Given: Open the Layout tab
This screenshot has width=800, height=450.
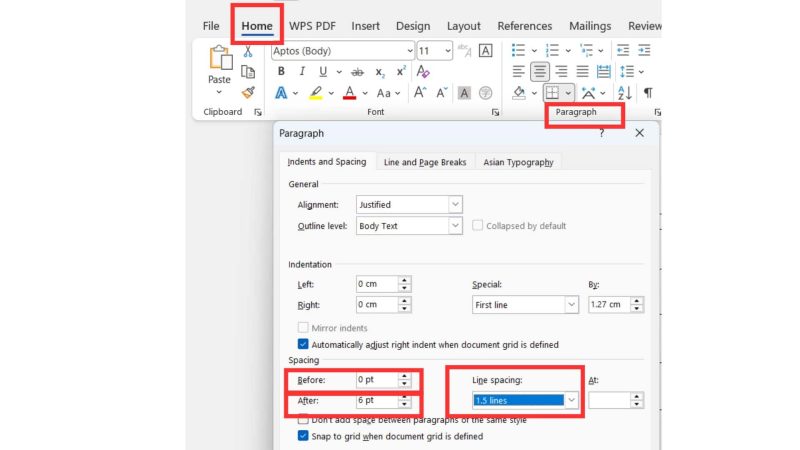Looking at the screenshot, I should (x=463, y=26).
